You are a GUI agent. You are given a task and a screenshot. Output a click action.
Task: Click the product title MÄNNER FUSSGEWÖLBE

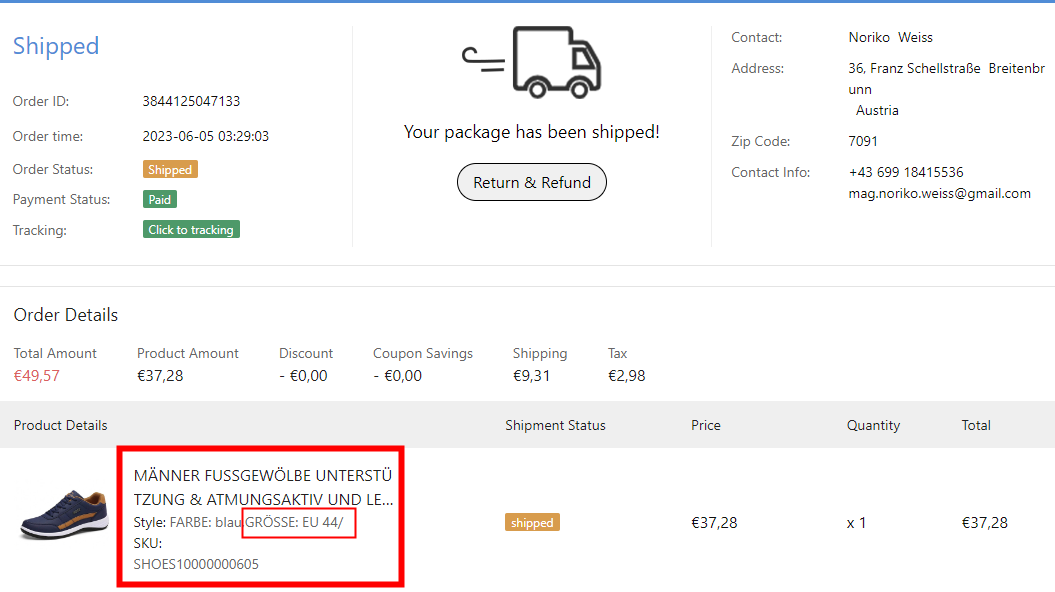pos(263,487)
